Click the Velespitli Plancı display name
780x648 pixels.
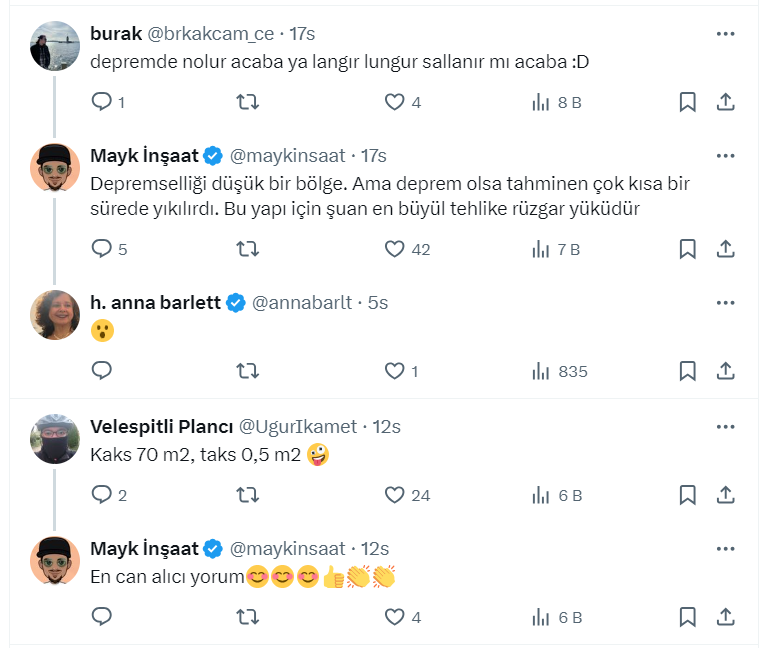pyautogui.click(x=160, y=427)
